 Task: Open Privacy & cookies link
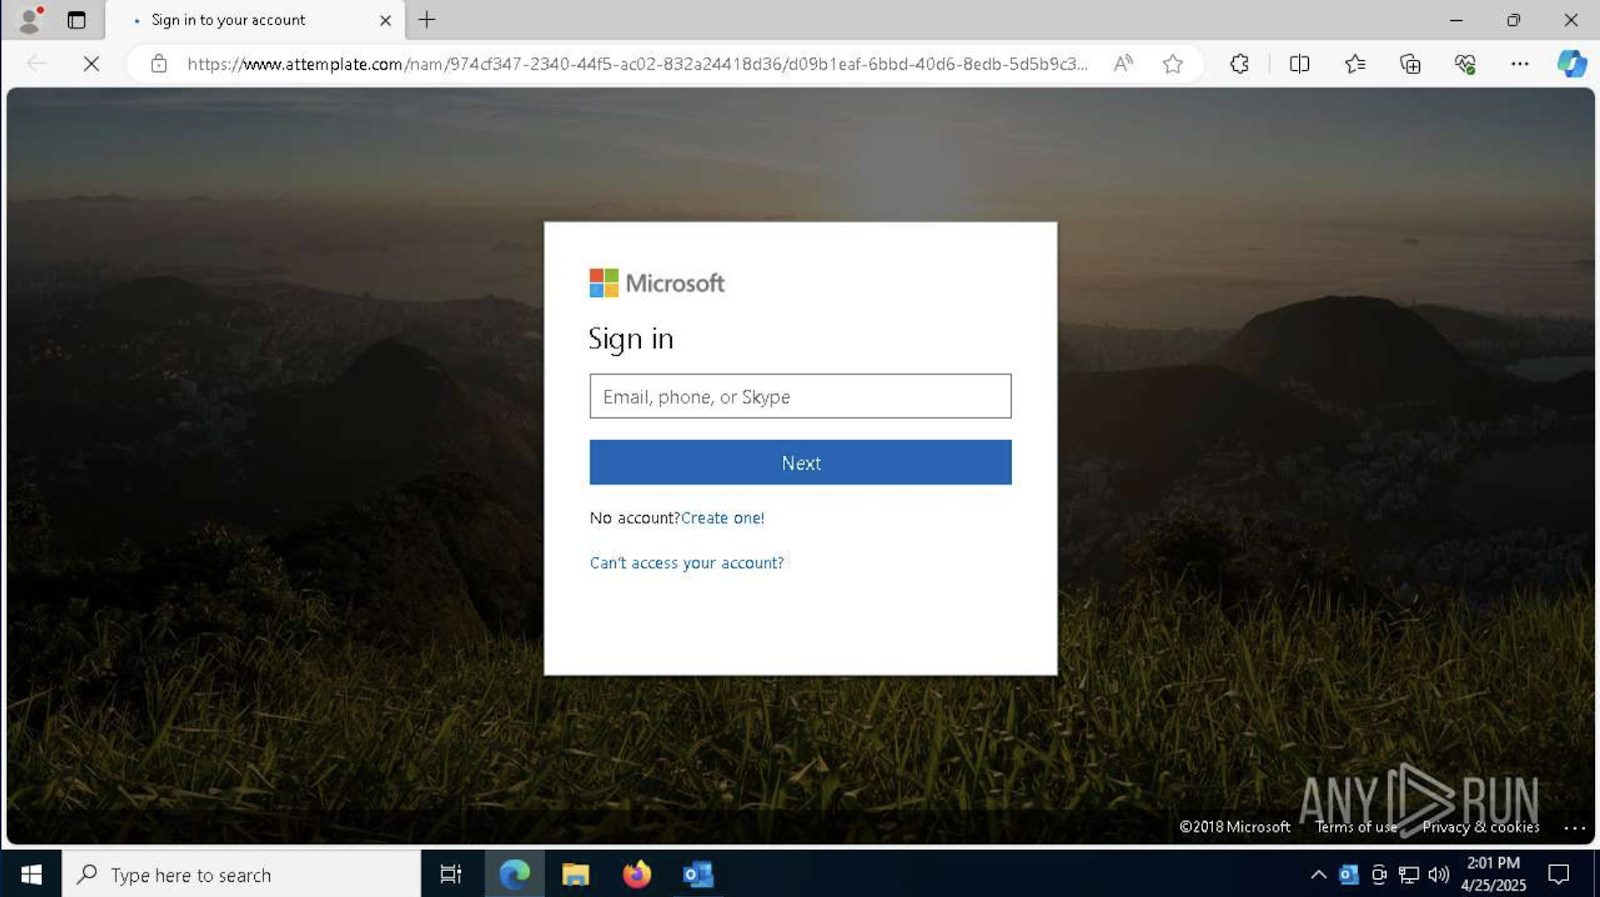(1481, 827)
